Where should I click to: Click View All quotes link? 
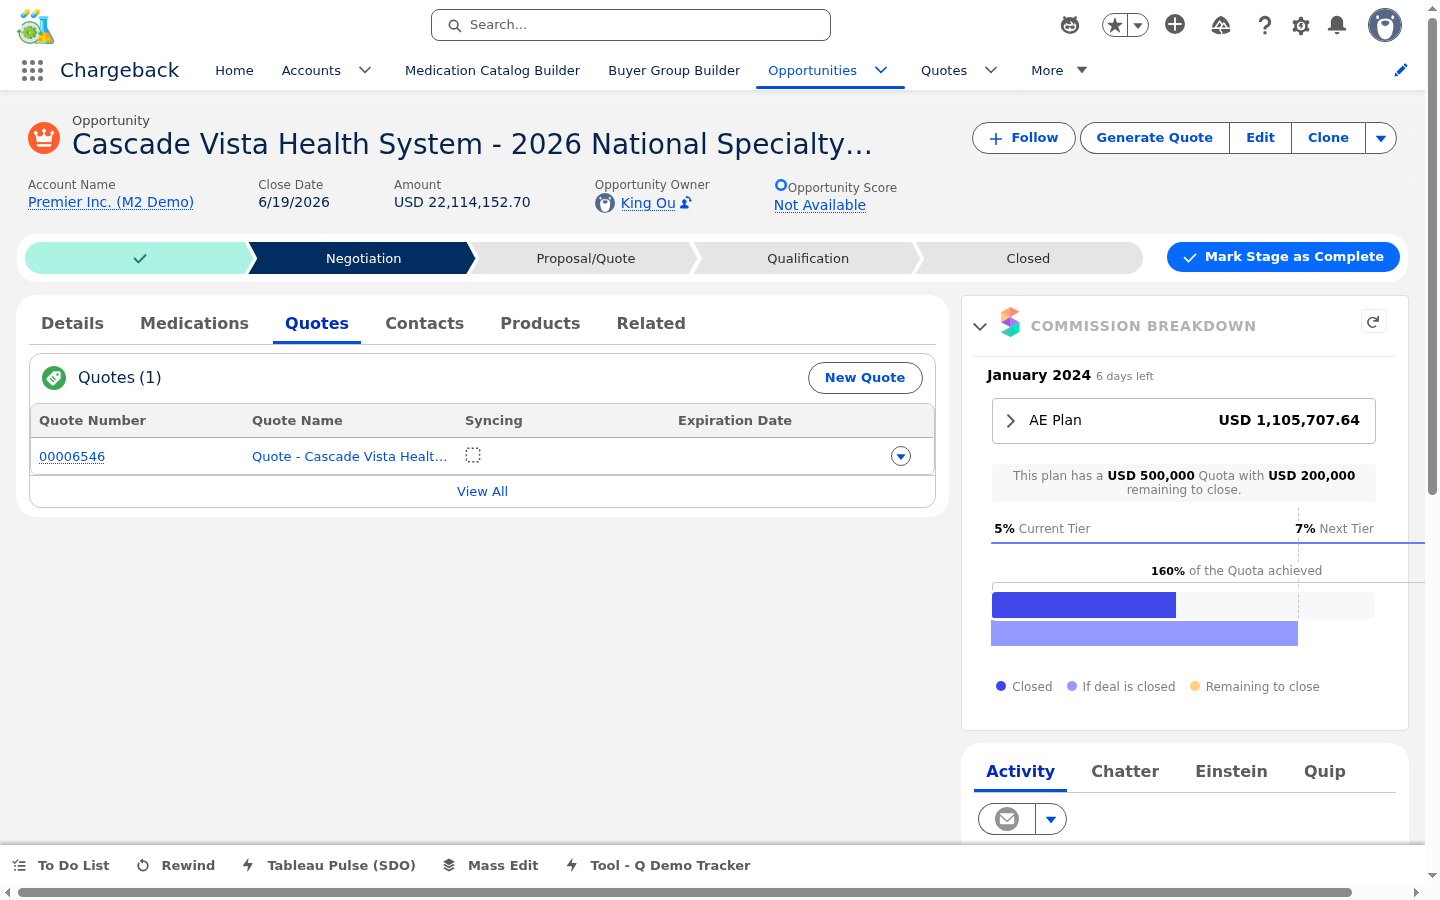482,492
